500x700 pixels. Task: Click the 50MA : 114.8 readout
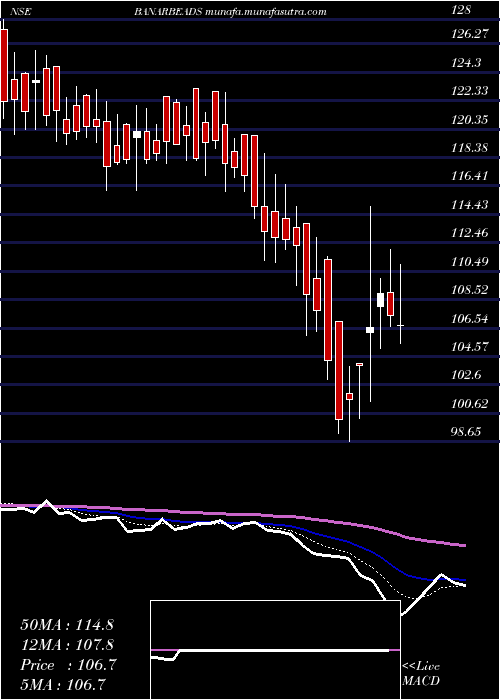(x=67, y=625)
